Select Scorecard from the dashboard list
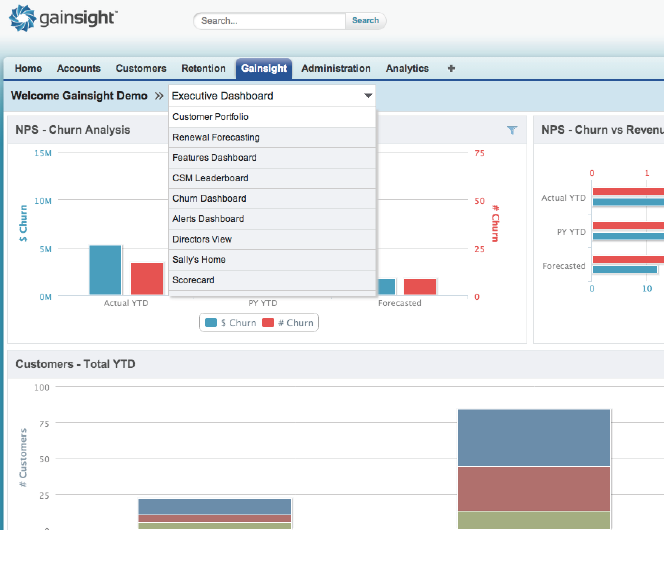 (193, 280)
